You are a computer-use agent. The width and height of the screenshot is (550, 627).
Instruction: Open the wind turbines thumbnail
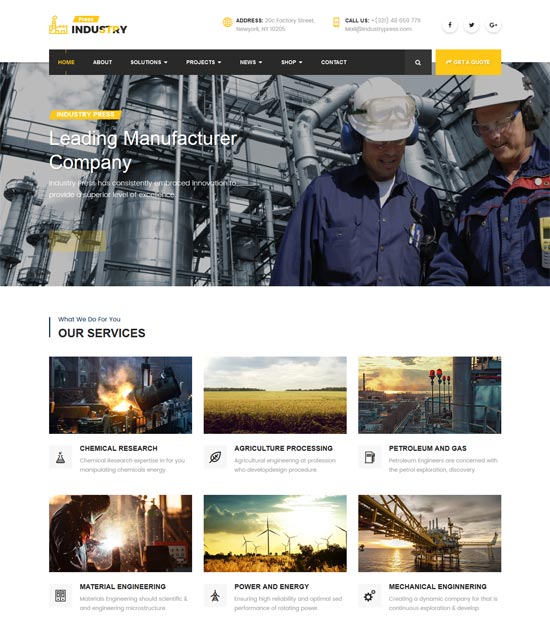[x=275, y=533]
